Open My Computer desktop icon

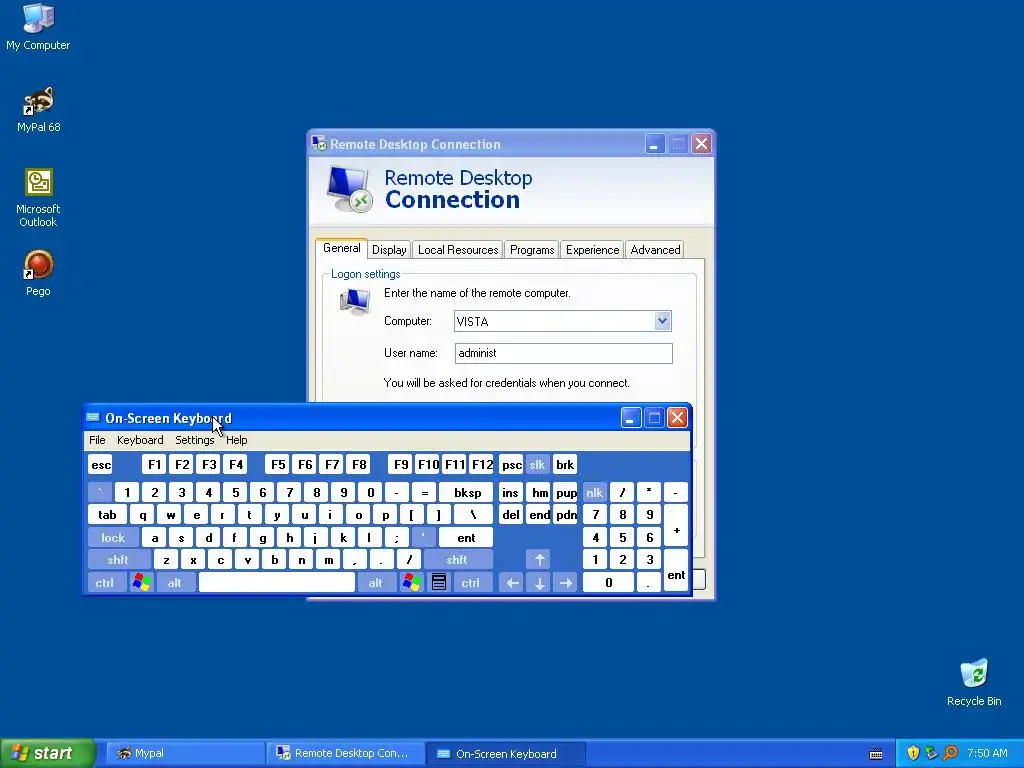coord(38,26)
